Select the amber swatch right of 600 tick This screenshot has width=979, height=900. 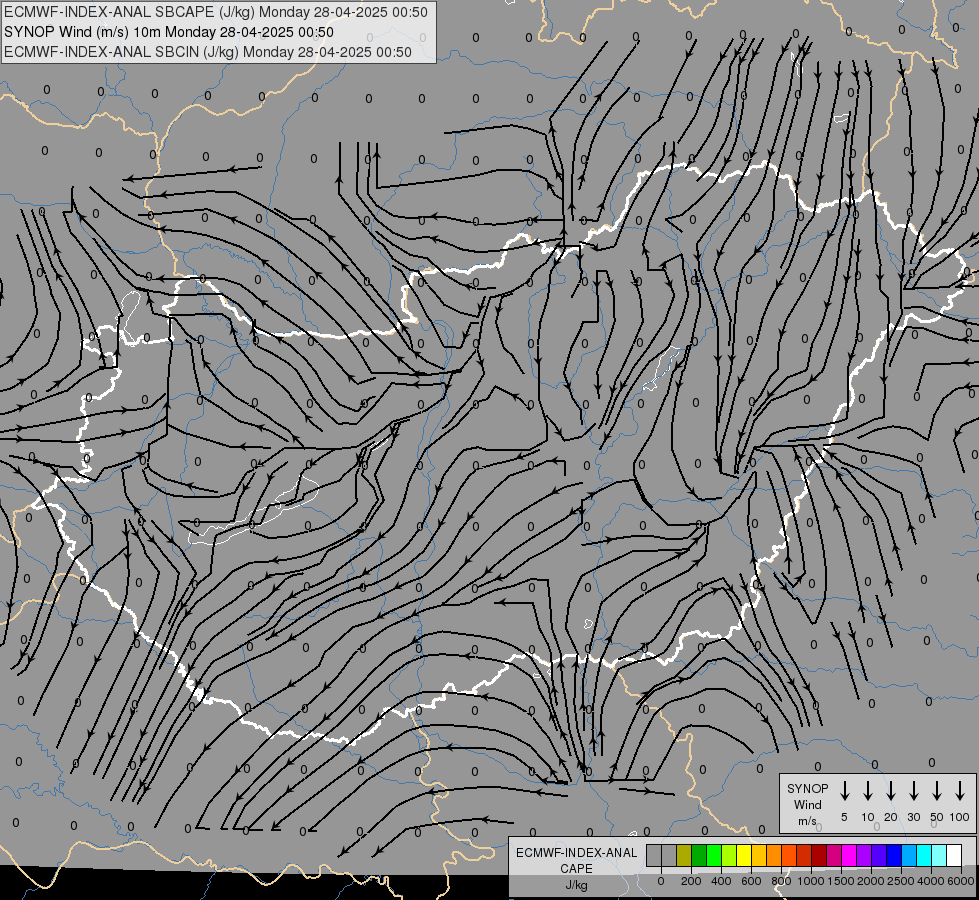(759, 855)
